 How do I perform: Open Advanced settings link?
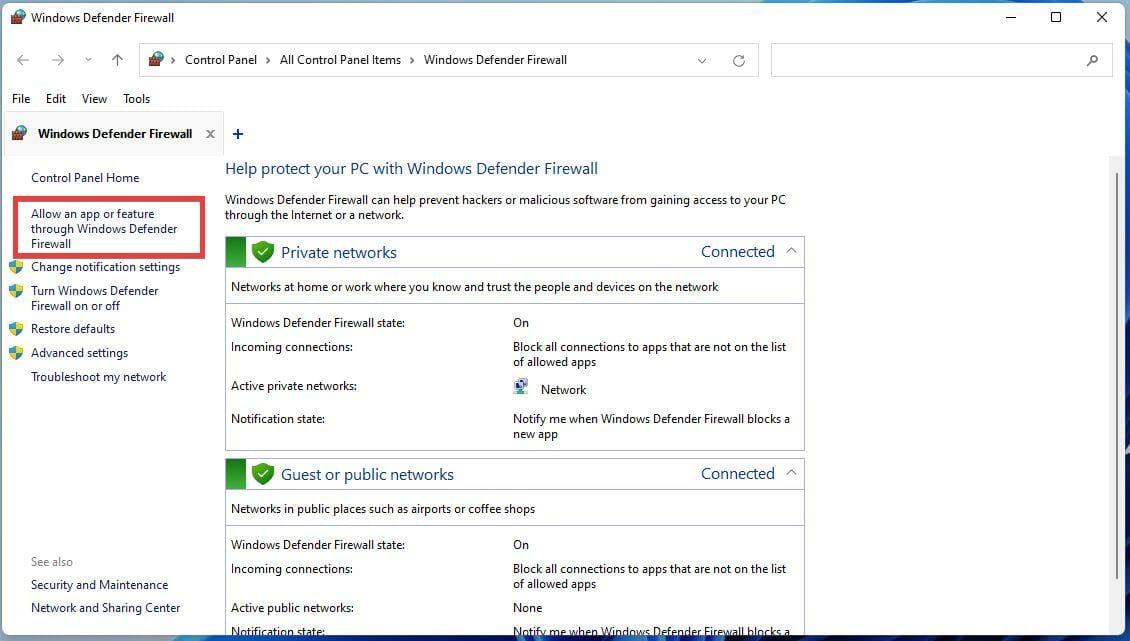79,353
